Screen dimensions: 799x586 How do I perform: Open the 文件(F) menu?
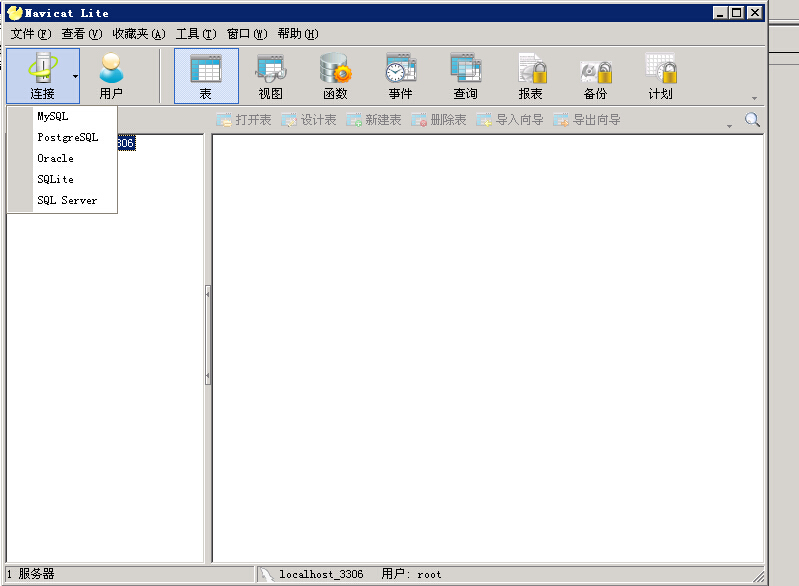click(x=31, y=34)
